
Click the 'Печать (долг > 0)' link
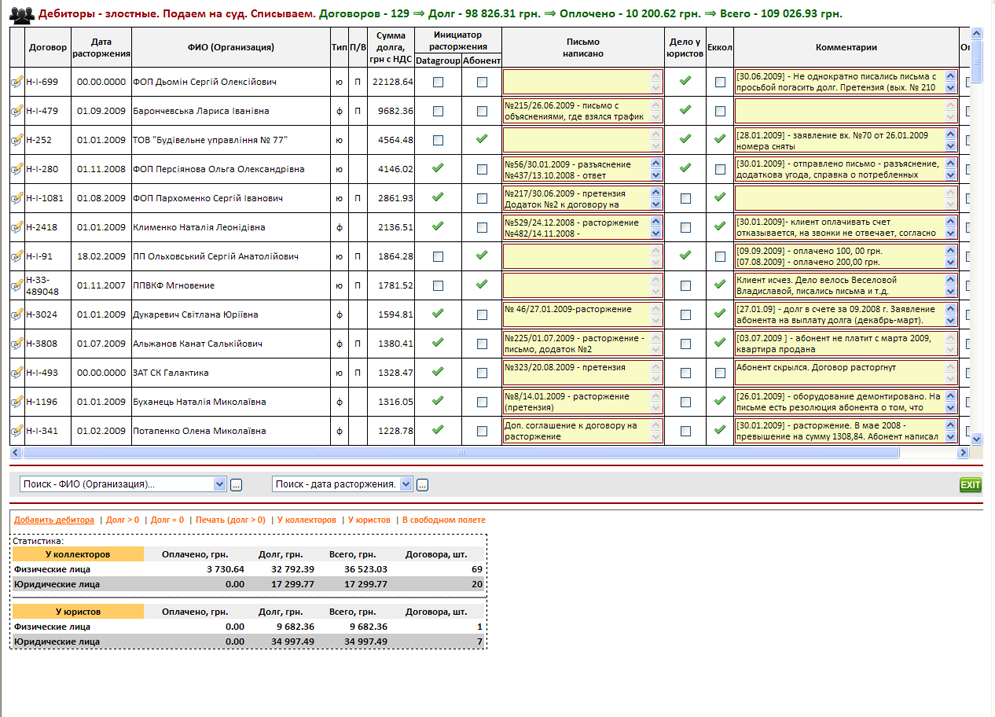click(x=230, y=520)
